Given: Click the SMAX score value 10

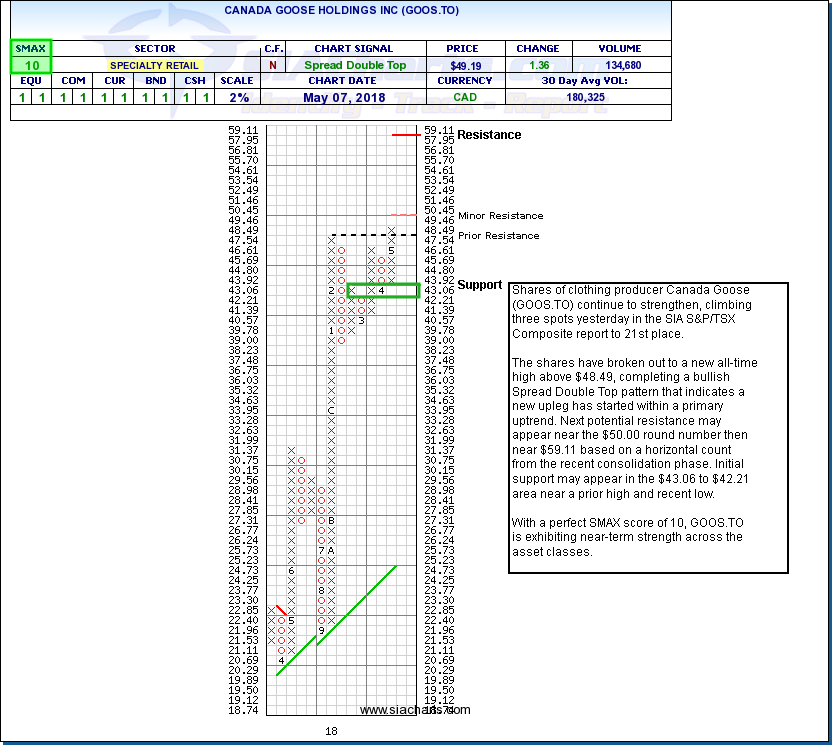Looking at the screenshot, I should click(x=30, y=65).
